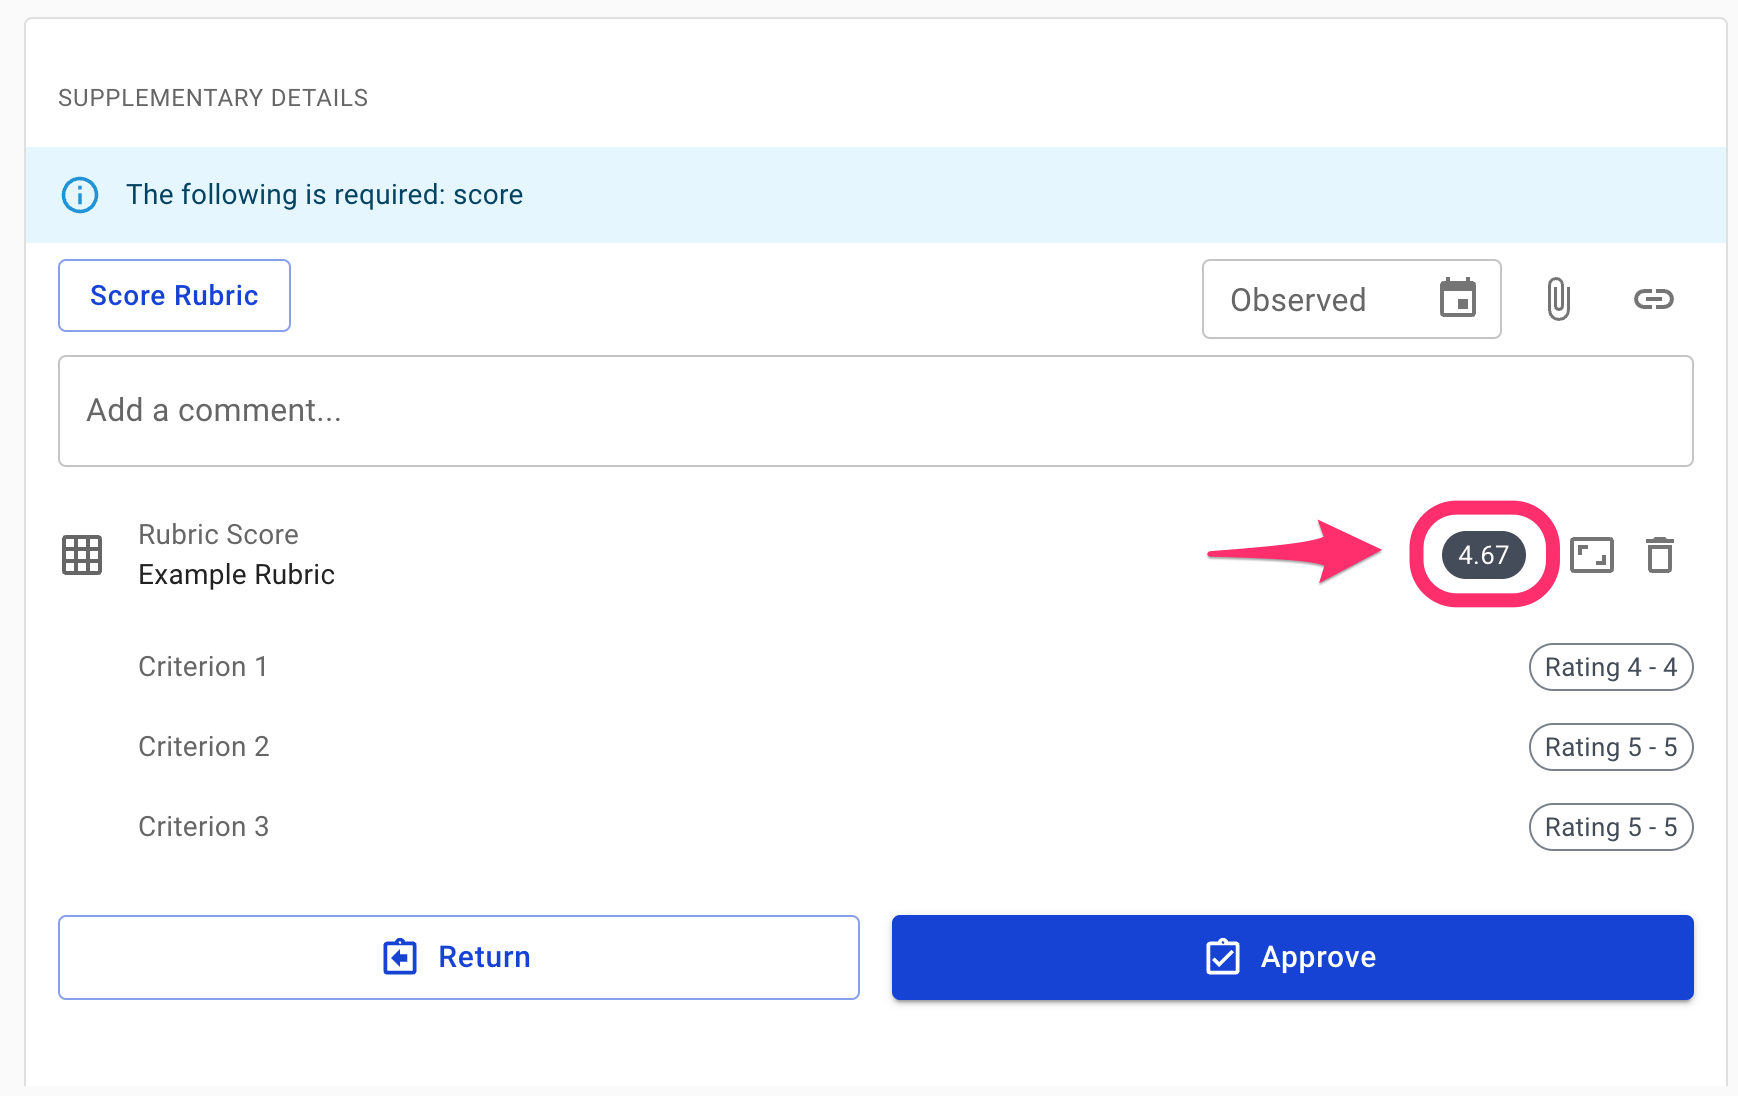
Task: Click the Example Rubric title
Action: point(237,575)
